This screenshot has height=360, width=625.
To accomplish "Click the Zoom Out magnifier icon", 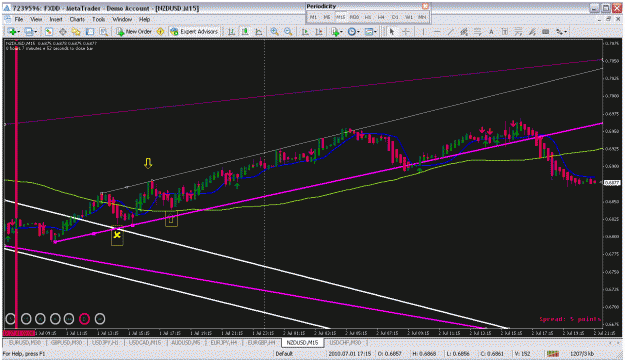I will (288, 31).
